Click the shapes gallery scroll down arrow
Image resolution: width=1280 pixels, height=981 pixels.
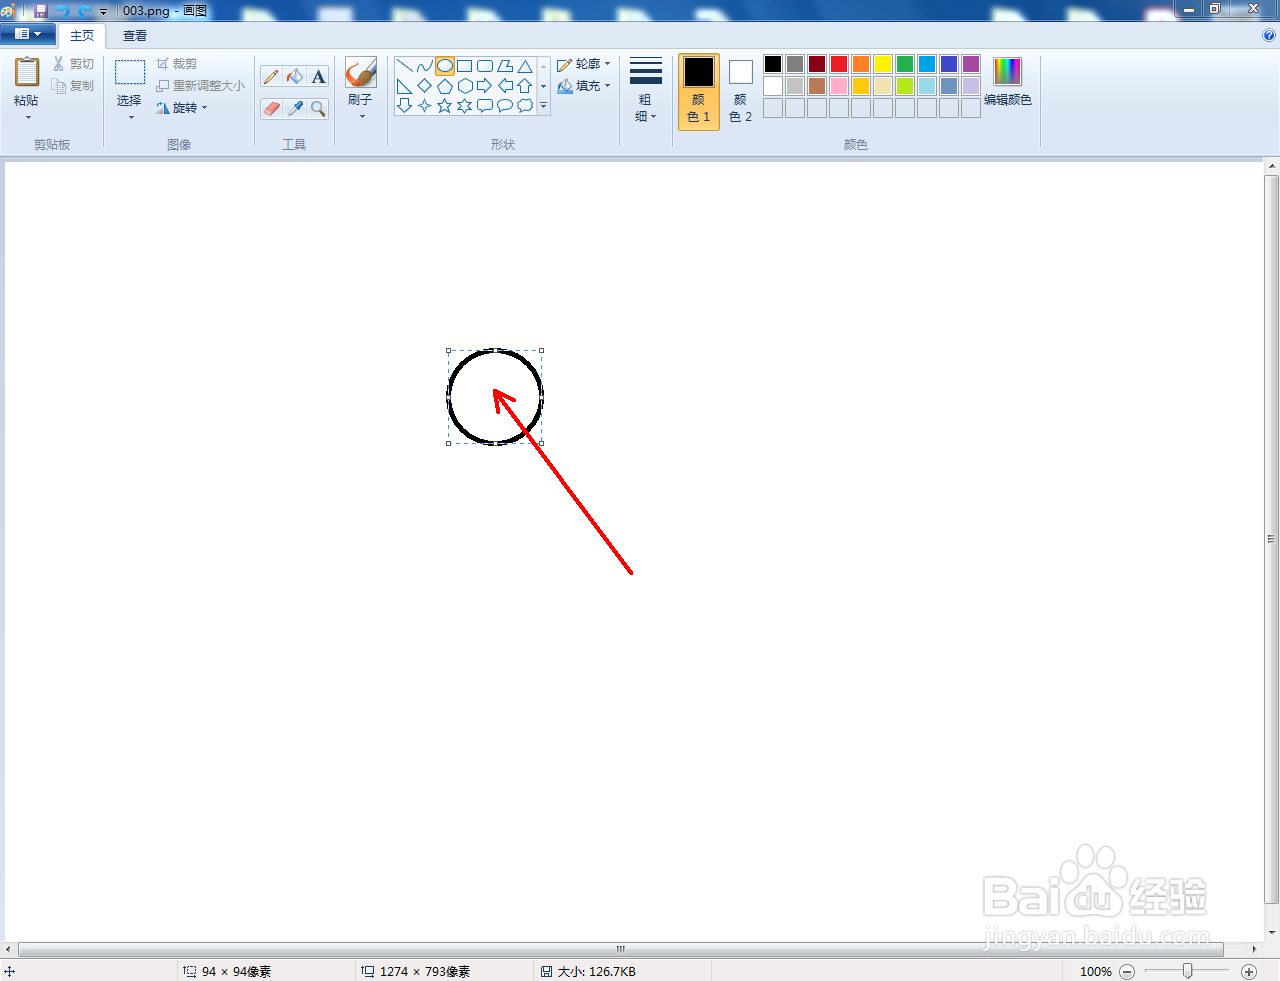pos(544,86)
